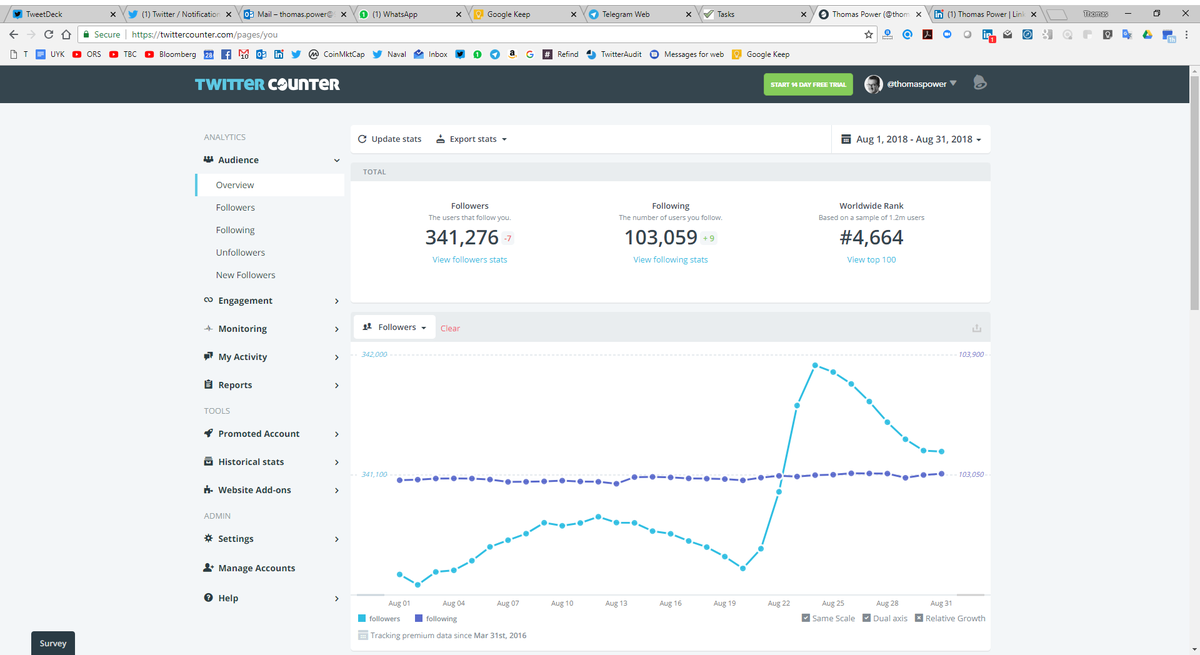
Task: Click the thomaspower profile avatar
Action: click(x=873, y=84)
